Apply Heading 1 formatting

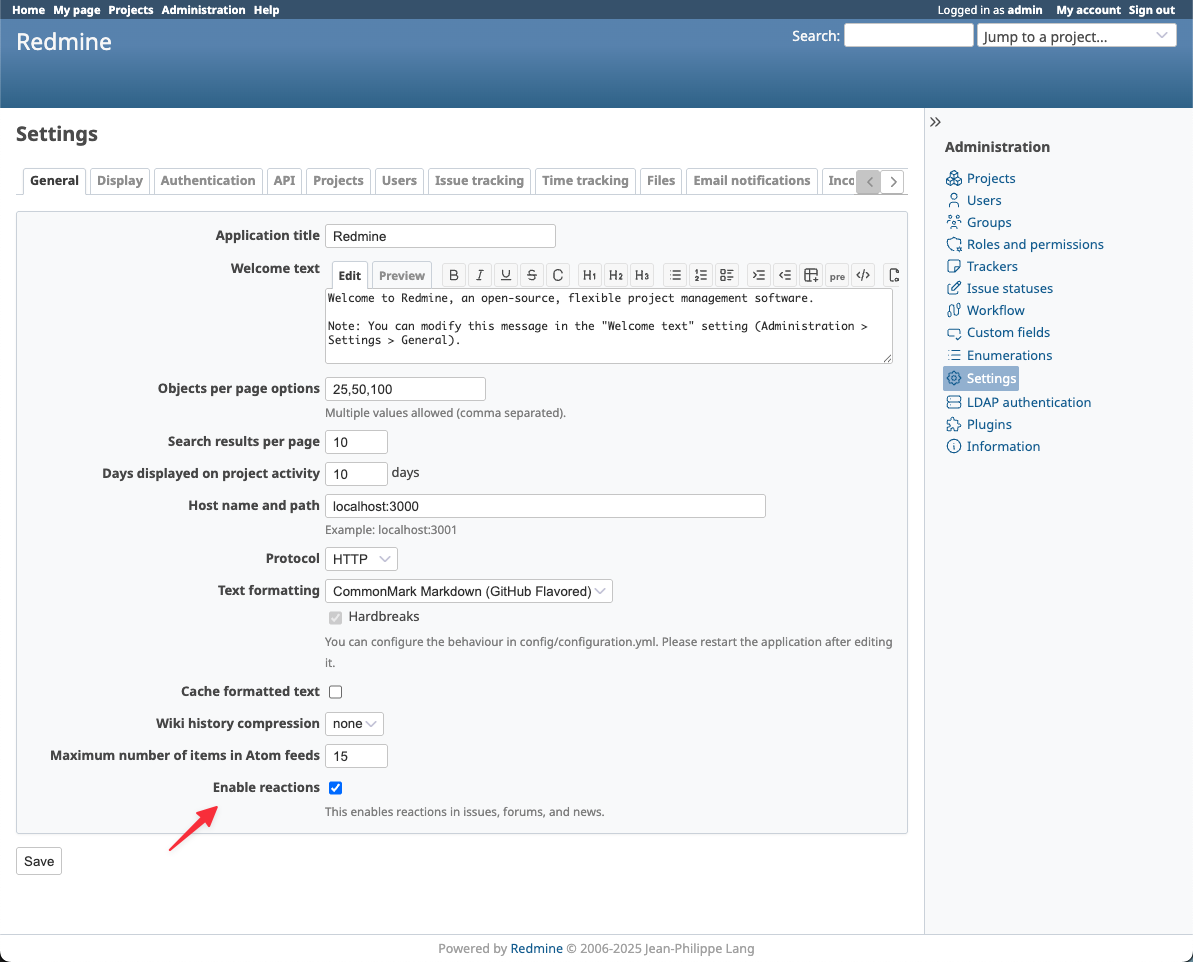click(x=590, y=275)
